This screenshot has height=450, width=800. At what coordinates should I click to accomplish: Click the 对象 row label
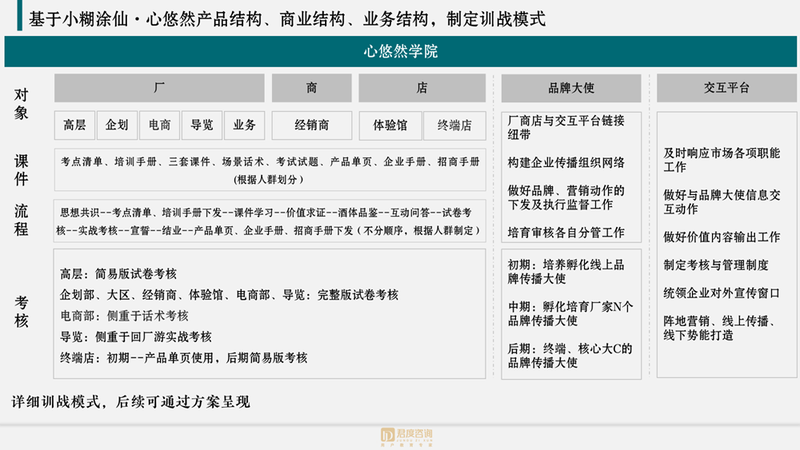point(21,104)
